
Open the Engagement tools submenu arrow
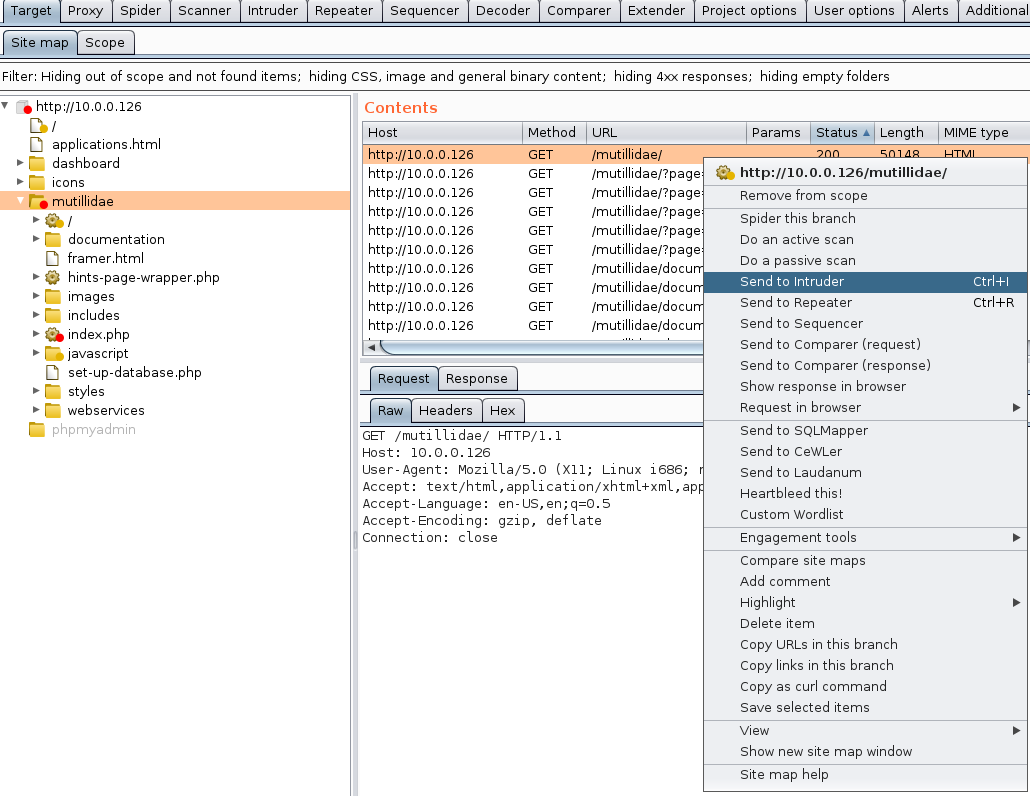(x=1016, y=538)
